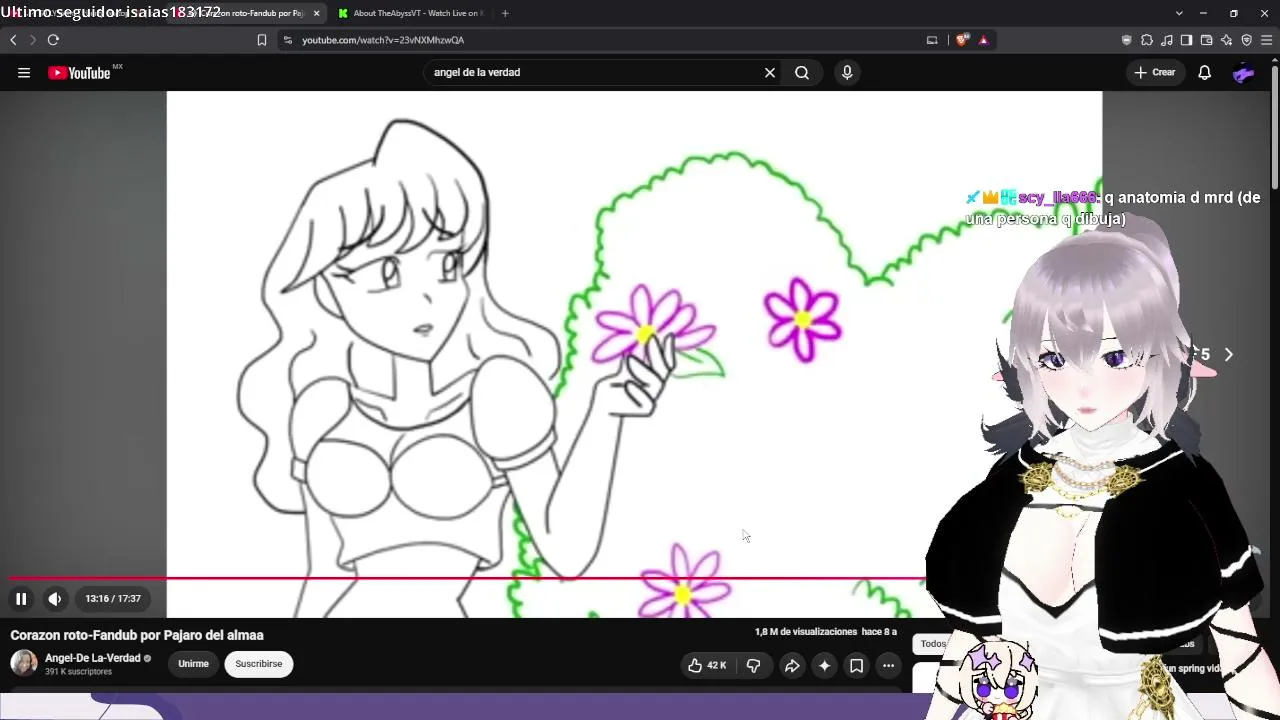View site information icon in address bar
1280x720 pixels.
coord(288,40)
